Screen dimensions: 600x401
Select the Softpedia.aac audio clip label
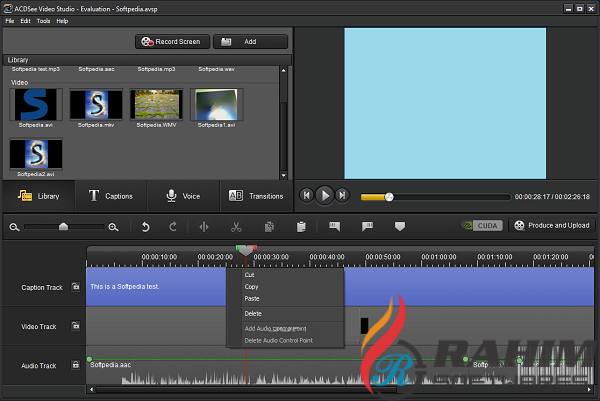[111, 365]
